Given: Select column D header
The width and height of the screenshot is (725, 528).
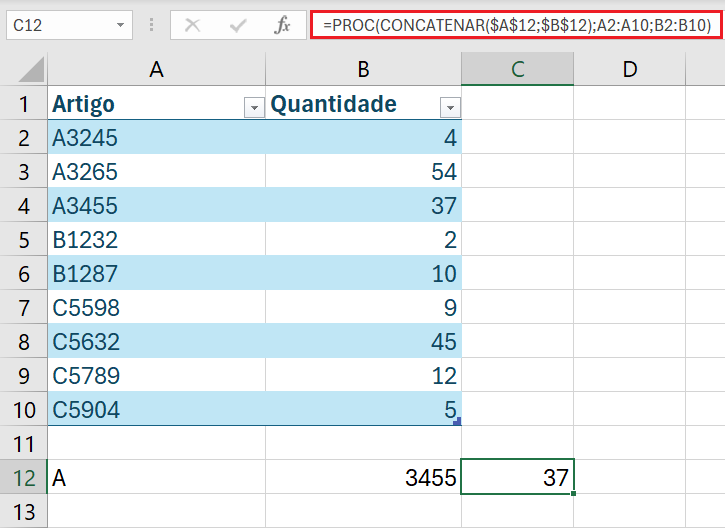Looking at the screenshot, I should coord(630,69).
